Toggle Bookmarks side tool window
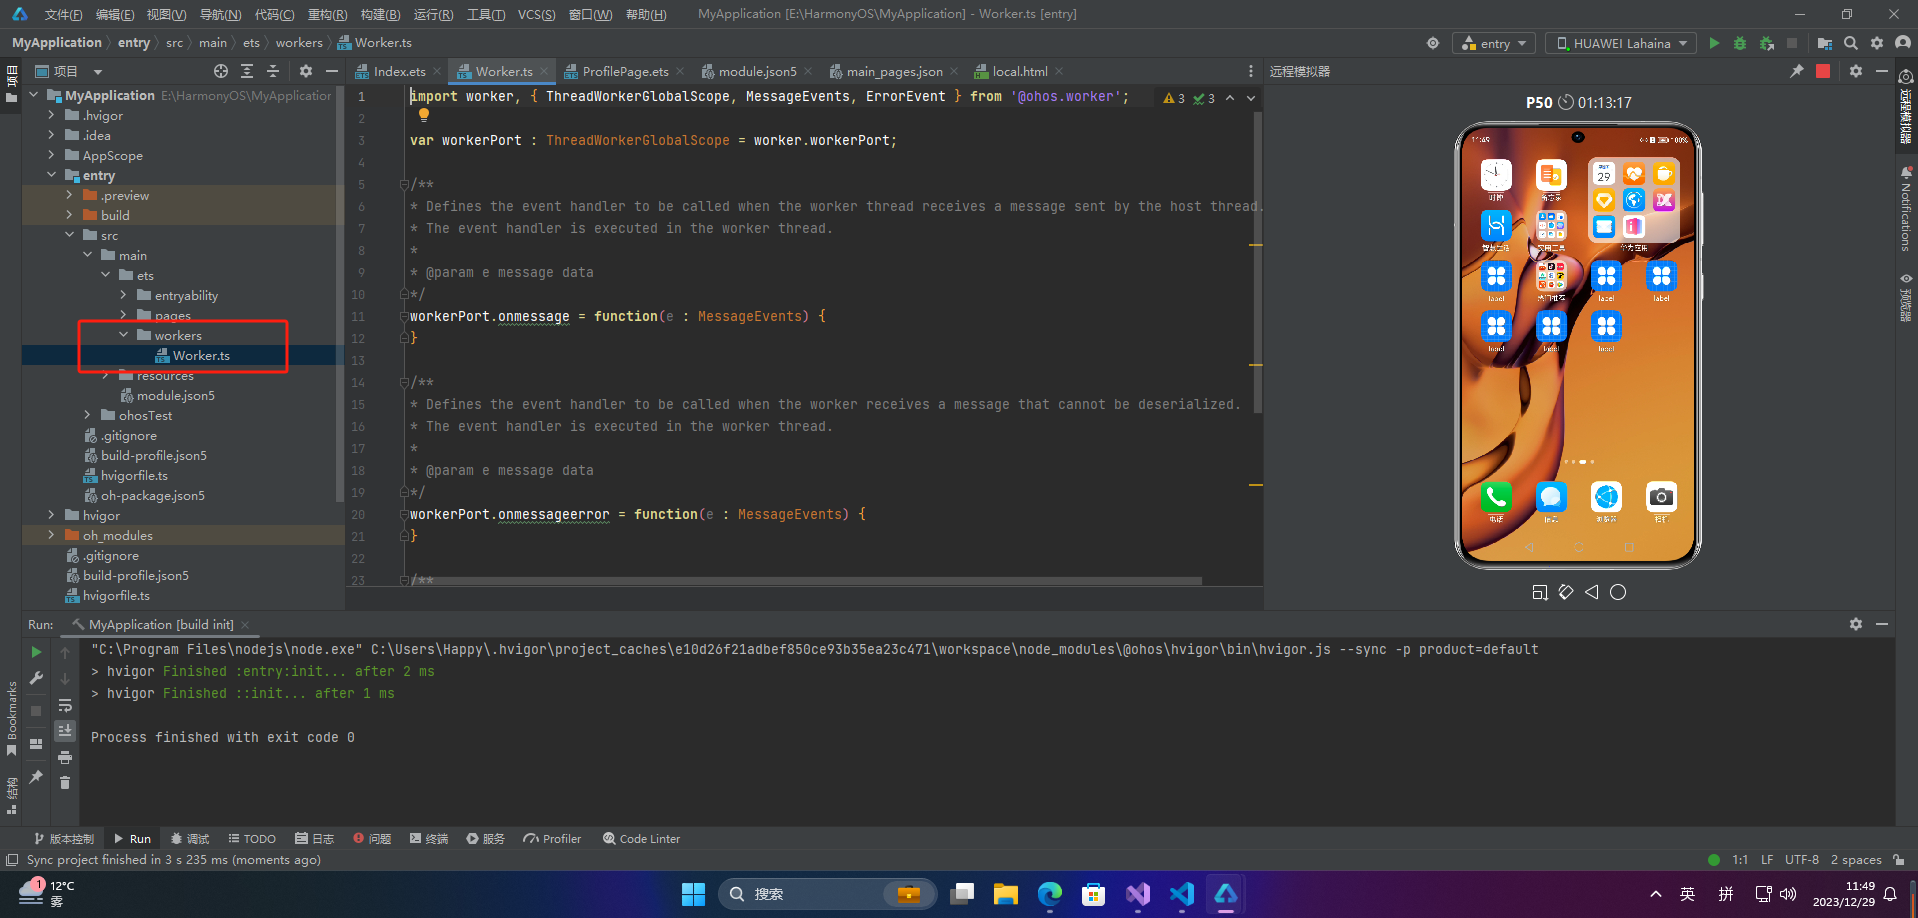This screenshot has height=918, width=1918. tap(11, 718)
